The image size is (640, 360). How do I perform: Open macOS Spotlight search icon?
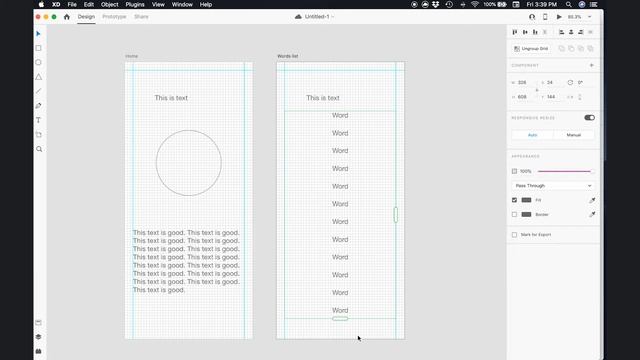(569, 4)
